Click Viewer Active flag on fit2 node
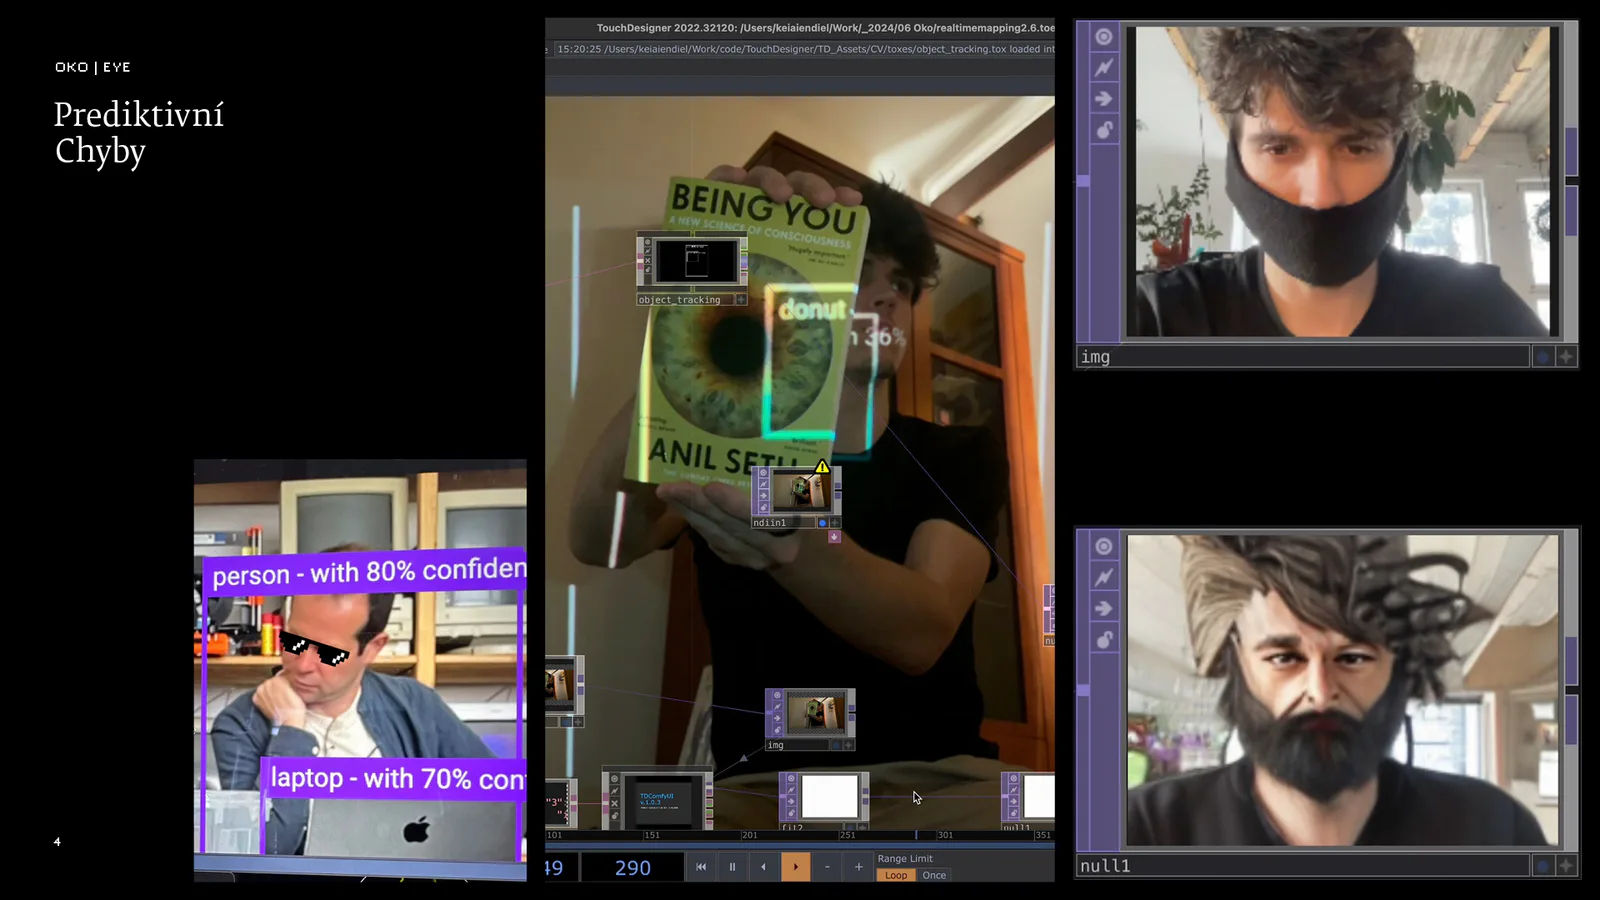 click(x=791, y=778)
